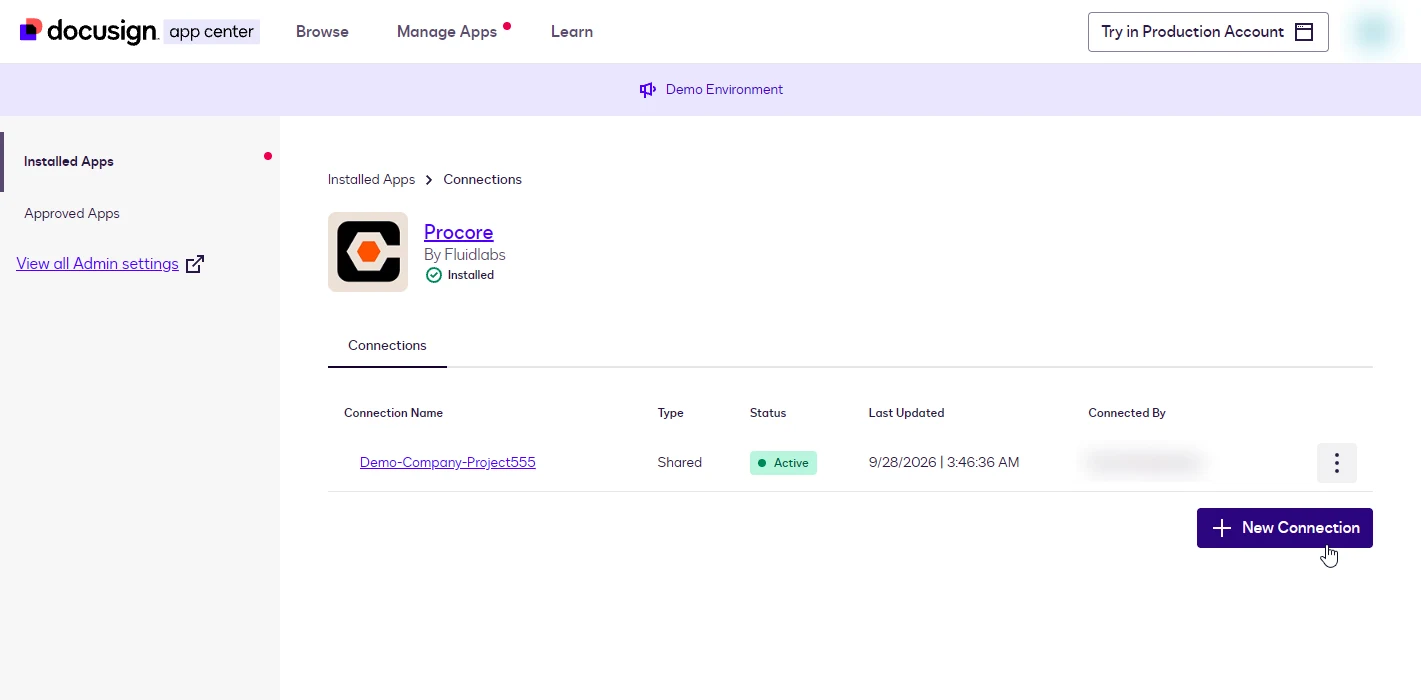The image size is (1421, 700).
Task: Click the Docusign logo
Action: click(139, 31)
